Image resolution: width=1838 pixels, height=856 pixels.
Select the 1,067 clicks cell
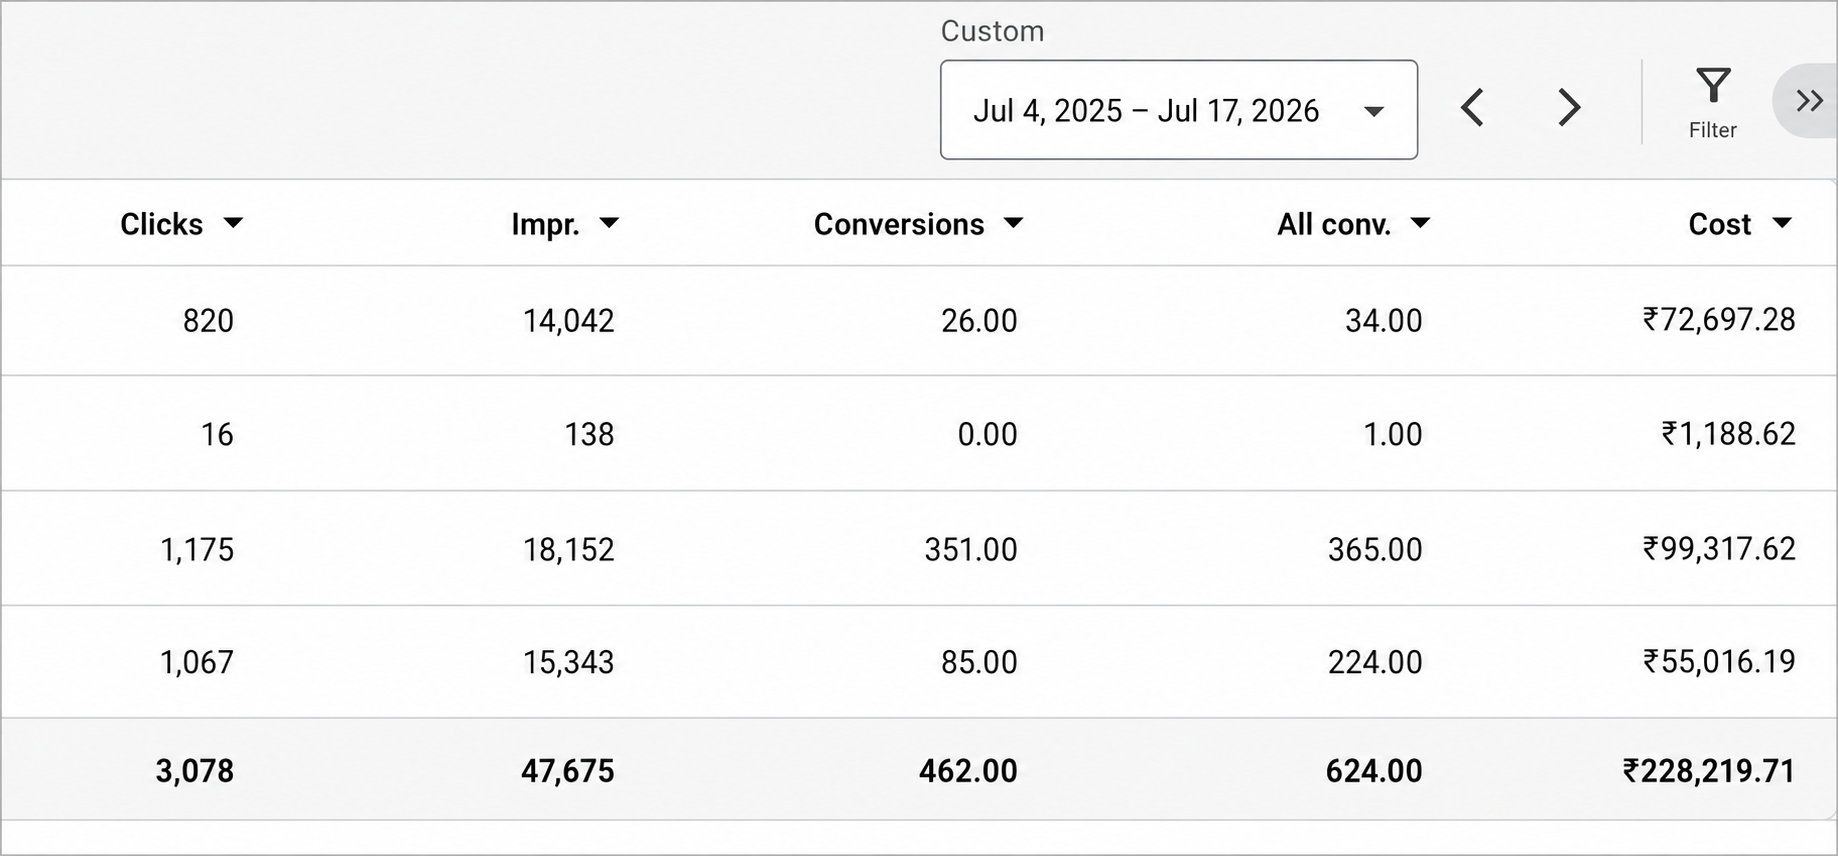point(197,662)
